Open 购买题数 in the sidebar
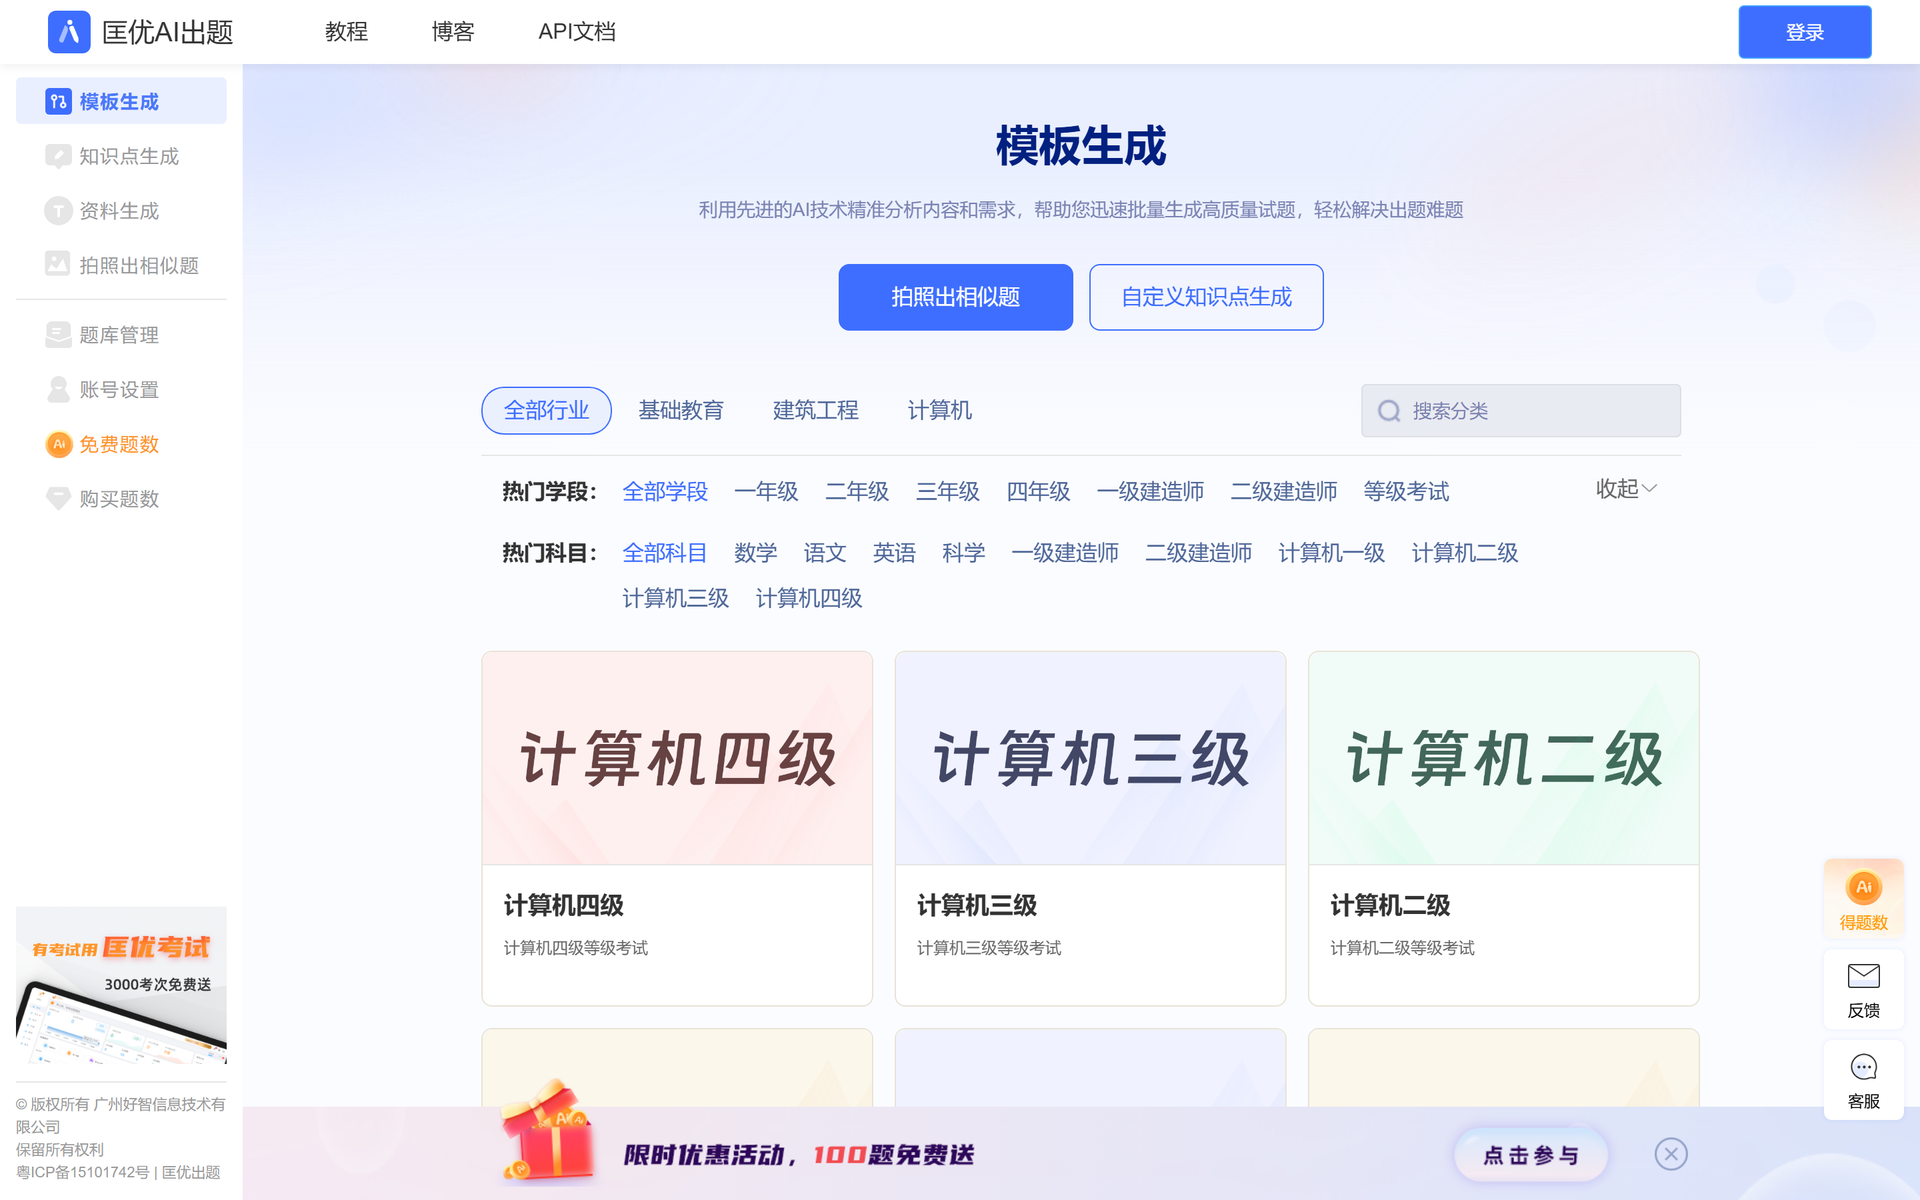 tap(121, 498)
